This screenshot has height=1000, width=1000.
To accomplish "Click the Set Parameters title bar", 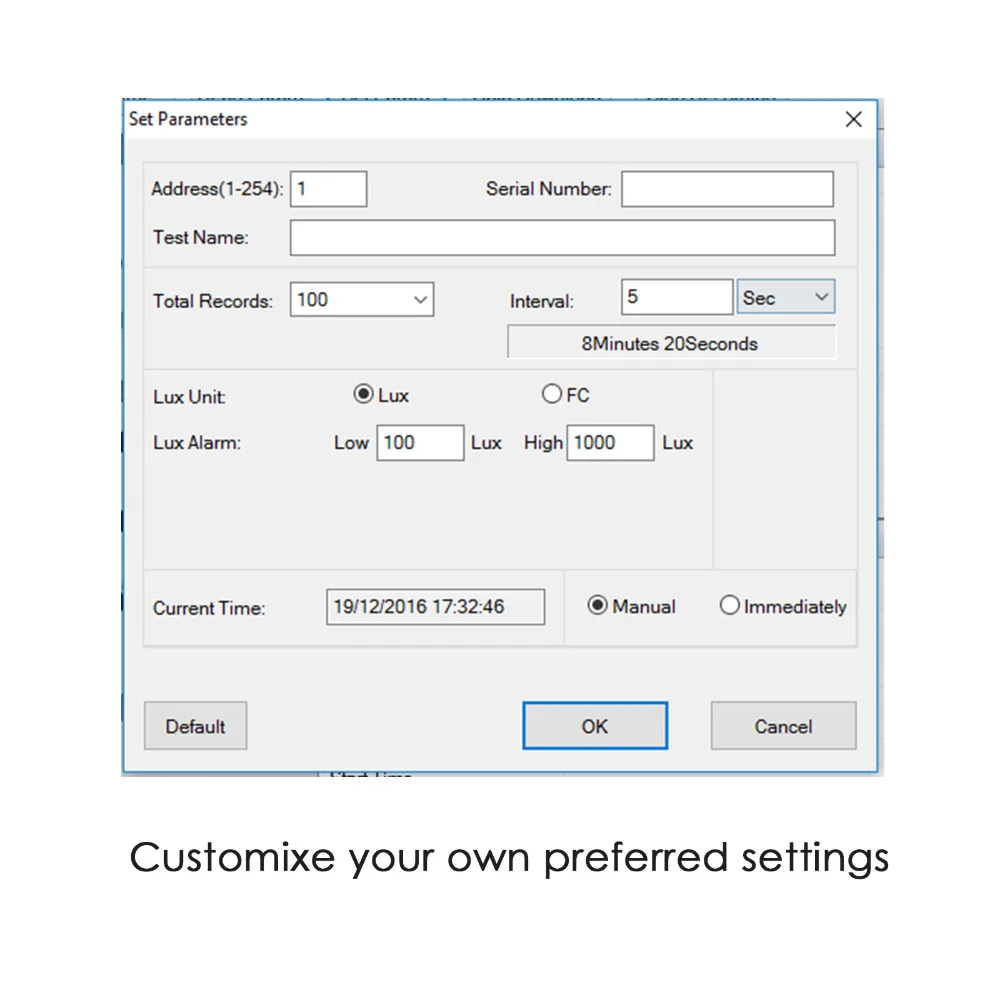I will tap(400, 118).
